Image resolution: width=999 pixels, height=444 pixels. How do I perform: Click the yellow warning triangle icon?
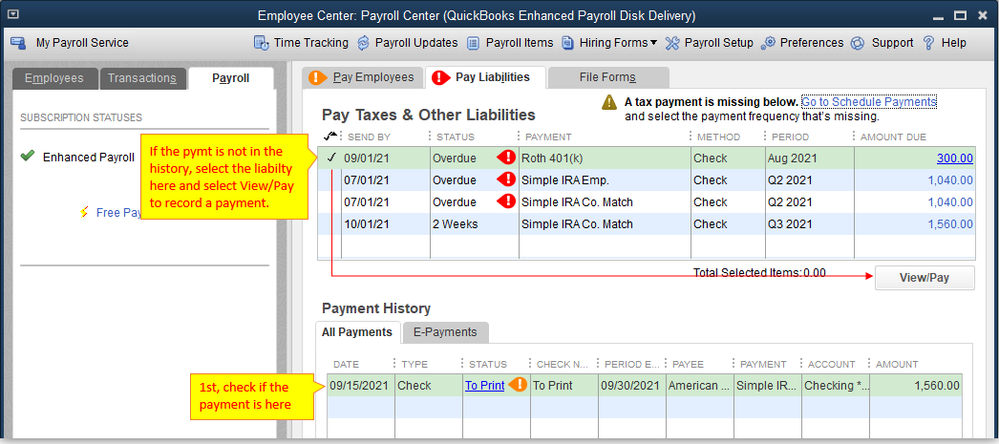(x=610, y=102)
